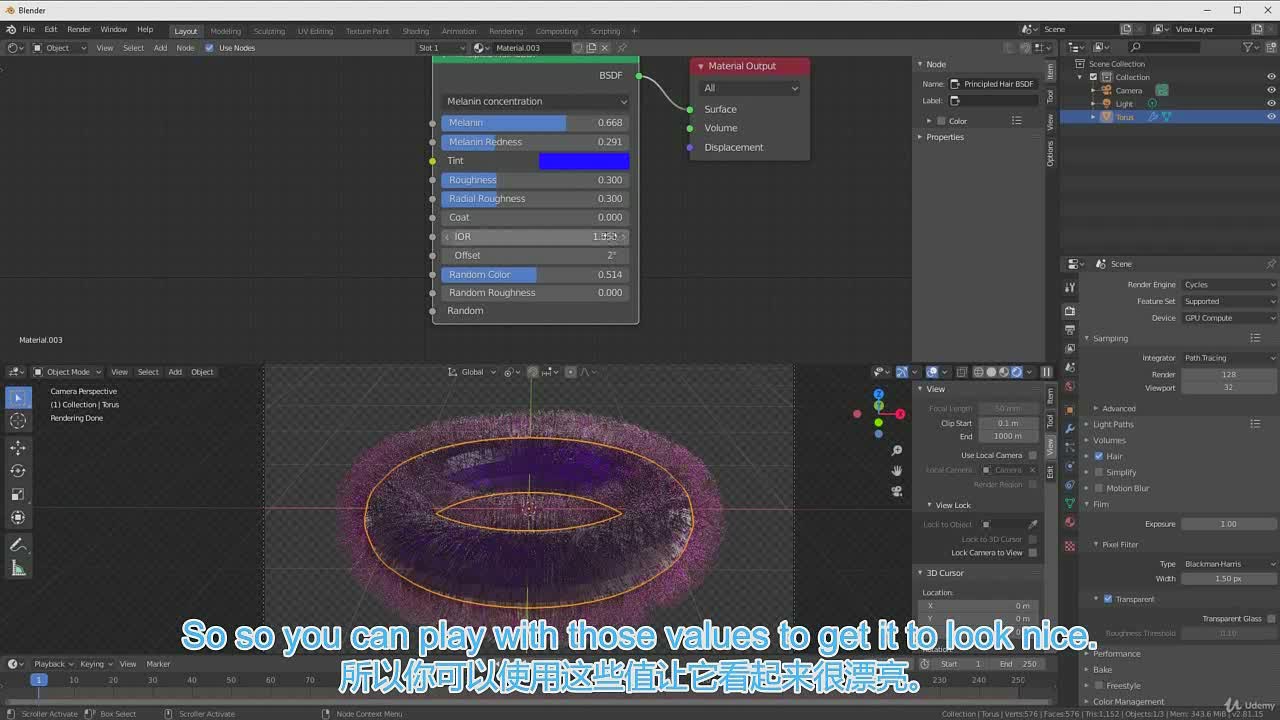Adjust the Random Color slider
The width and height of the screenshot is (1280, 720).
535,274
